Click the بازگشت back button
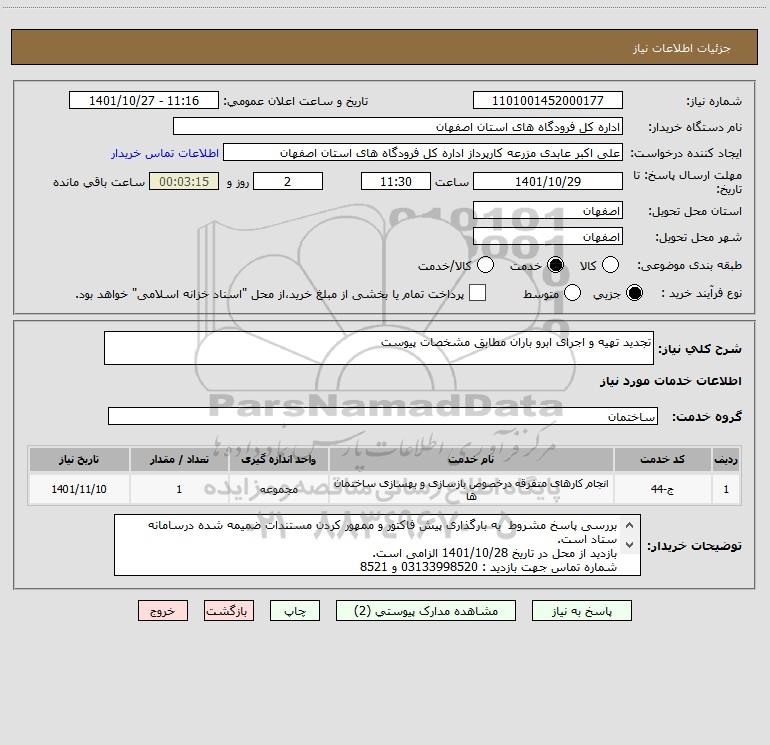 pyautogui.click(x=229, y=611)
